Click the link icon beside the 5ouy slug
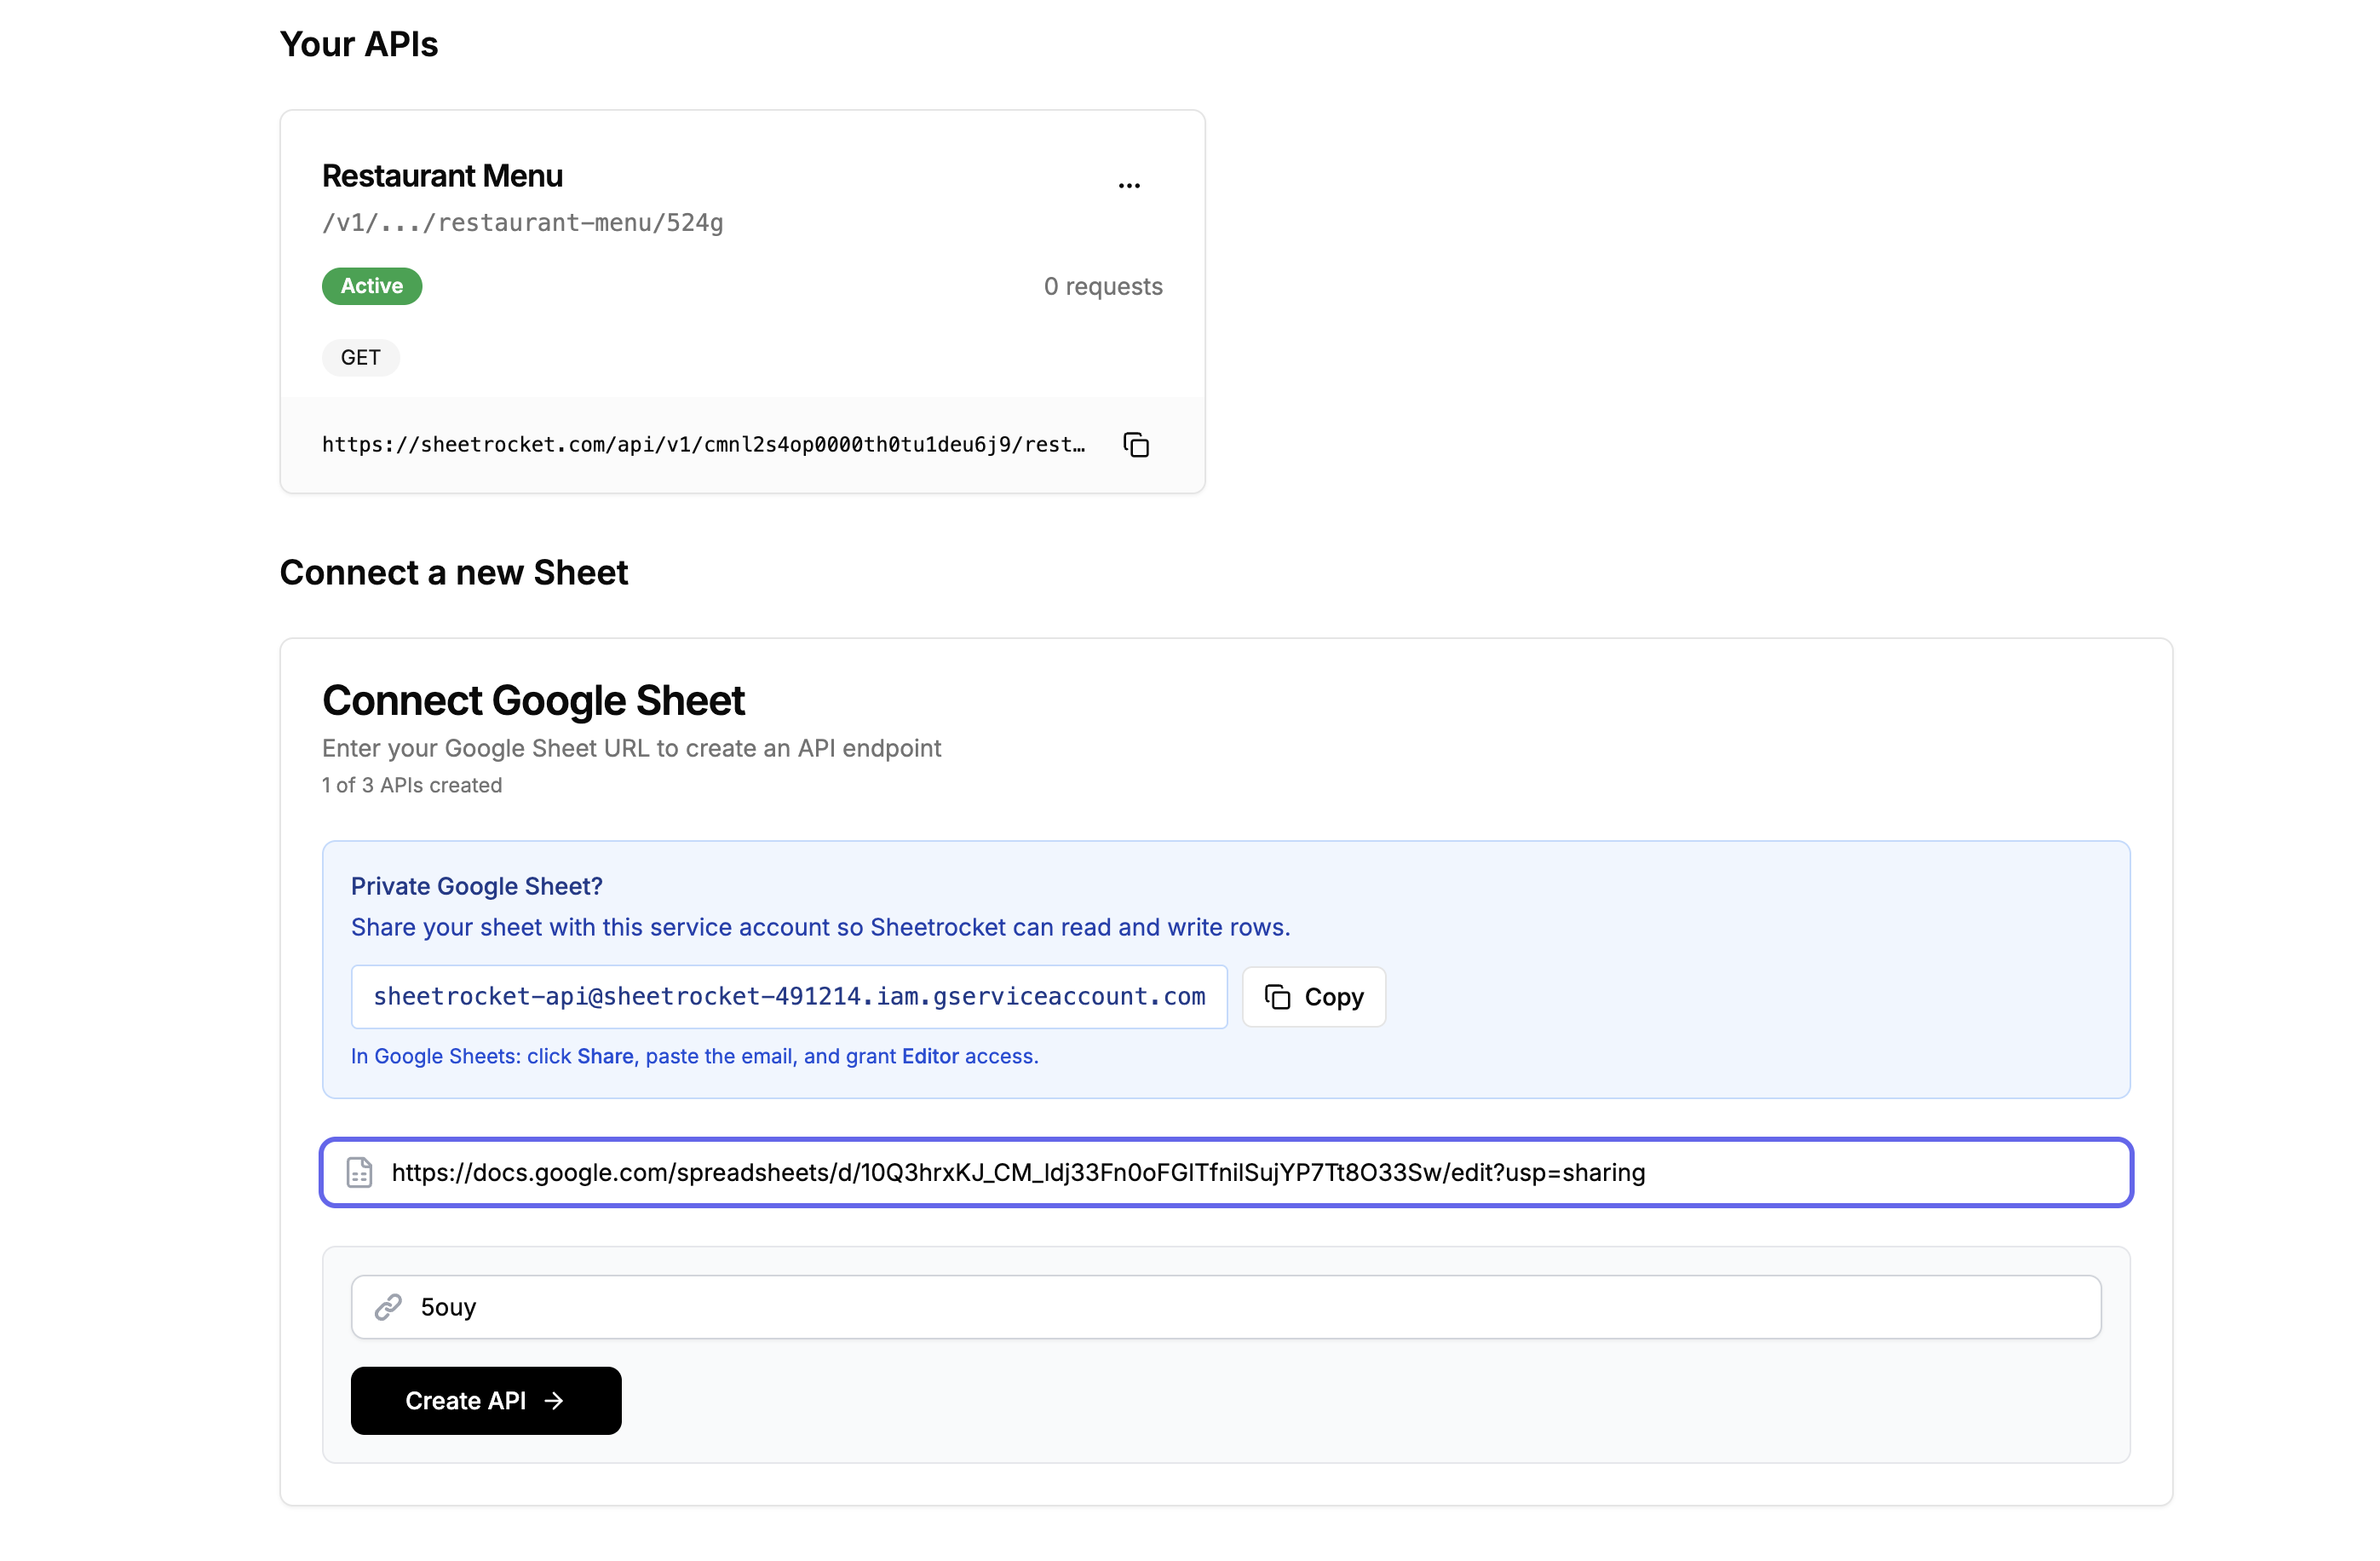 coord(388,1307)
